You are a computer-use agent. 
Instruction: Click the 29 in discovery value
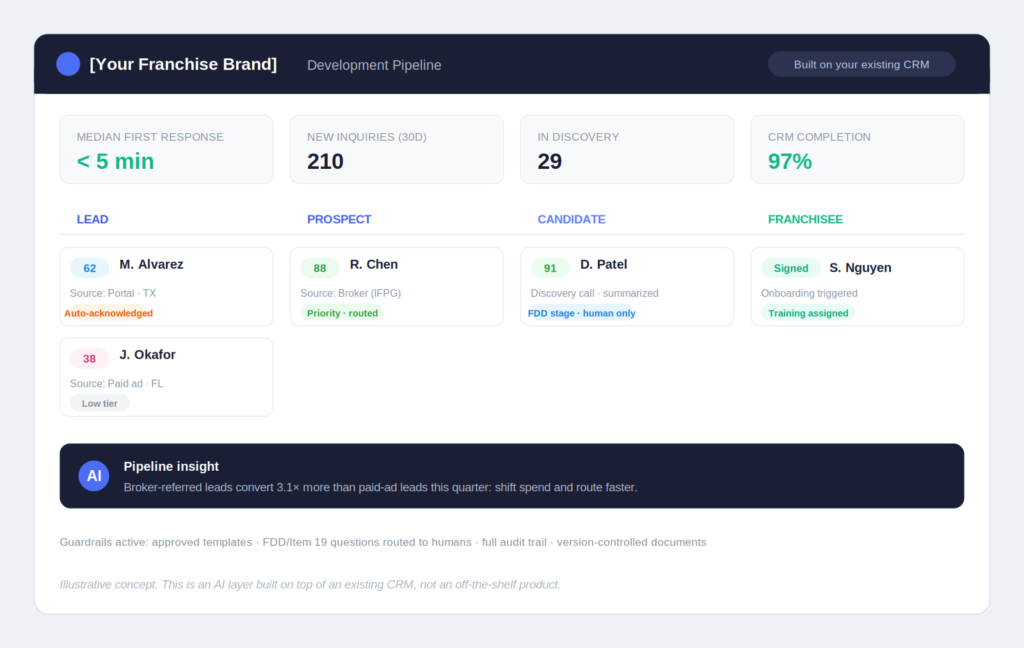pyautogui.click(x=549, y=161)
